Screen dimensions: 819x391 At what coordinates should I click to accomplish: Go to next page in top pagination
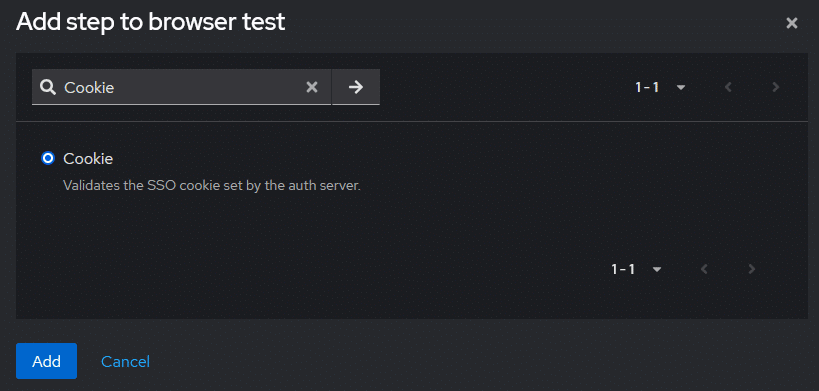pyautogui.click(x=776, y=87)
